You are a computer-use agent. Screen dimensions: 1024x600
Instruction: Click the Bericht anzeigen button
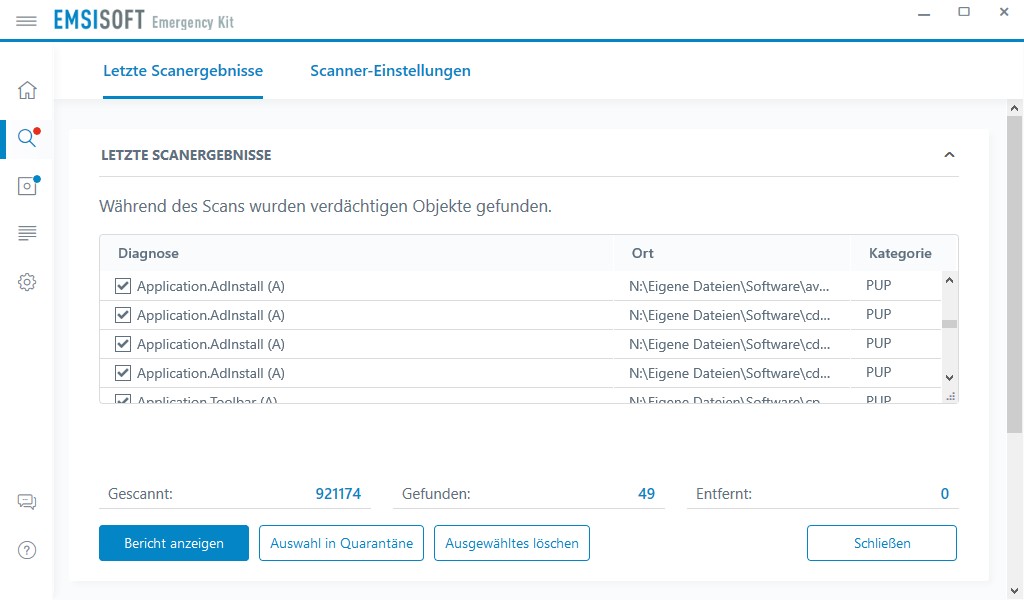coord(173,543)
